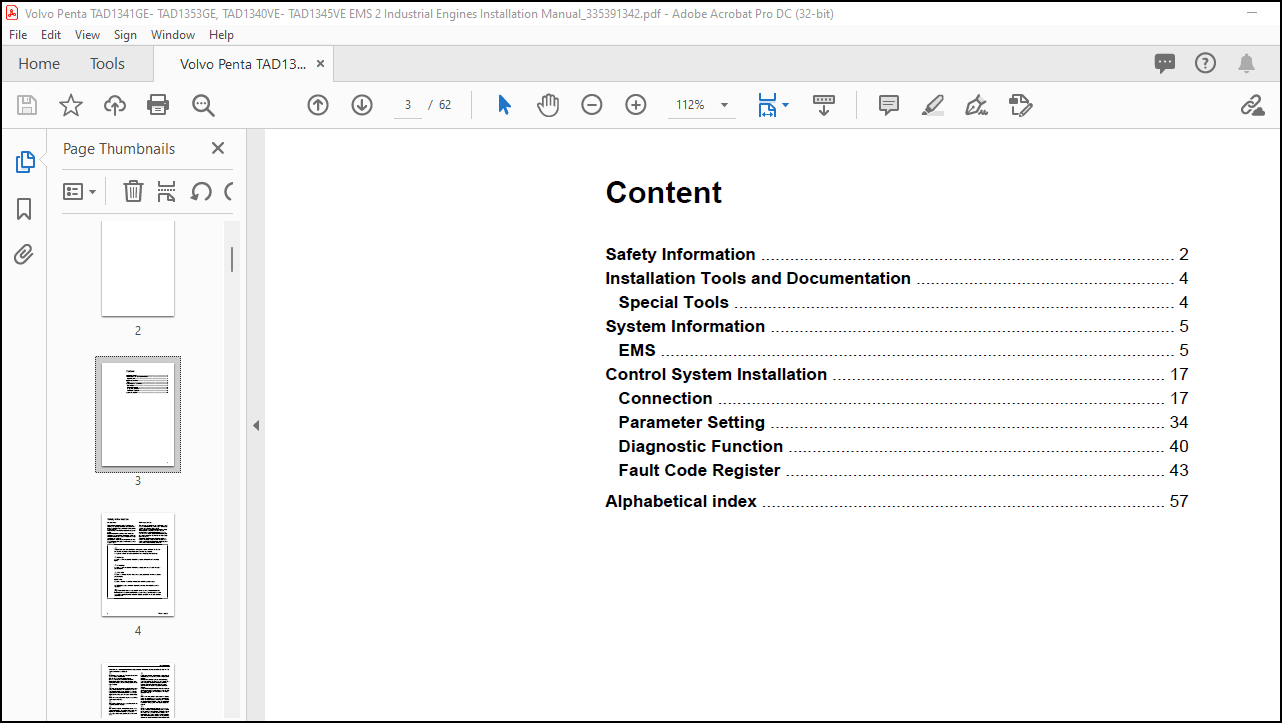
Task: Zoom out with minus icon
Action: pyautogui.click(x=592, y=105)
